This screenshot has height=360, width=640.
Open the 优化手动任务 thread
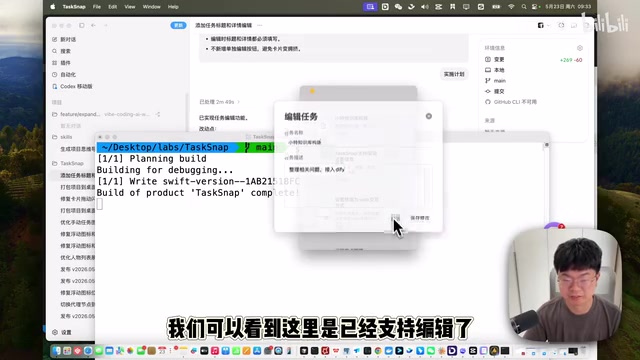tap(78, 222)
